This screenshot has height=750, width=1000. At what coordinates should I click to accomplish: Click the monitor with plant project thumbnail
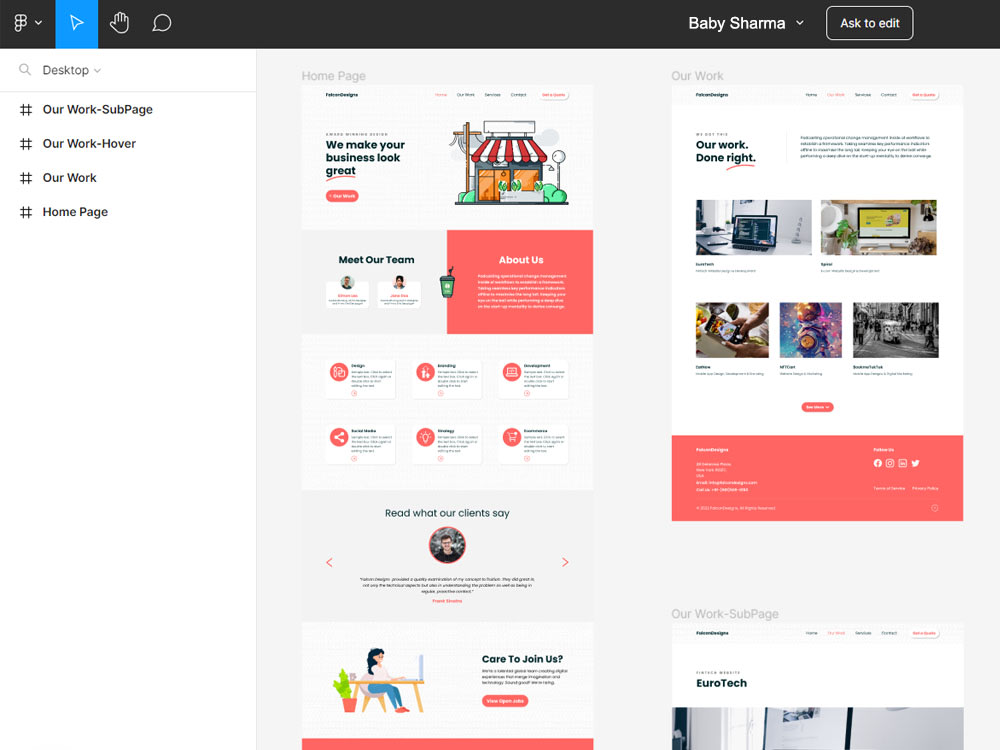[879, 228]
